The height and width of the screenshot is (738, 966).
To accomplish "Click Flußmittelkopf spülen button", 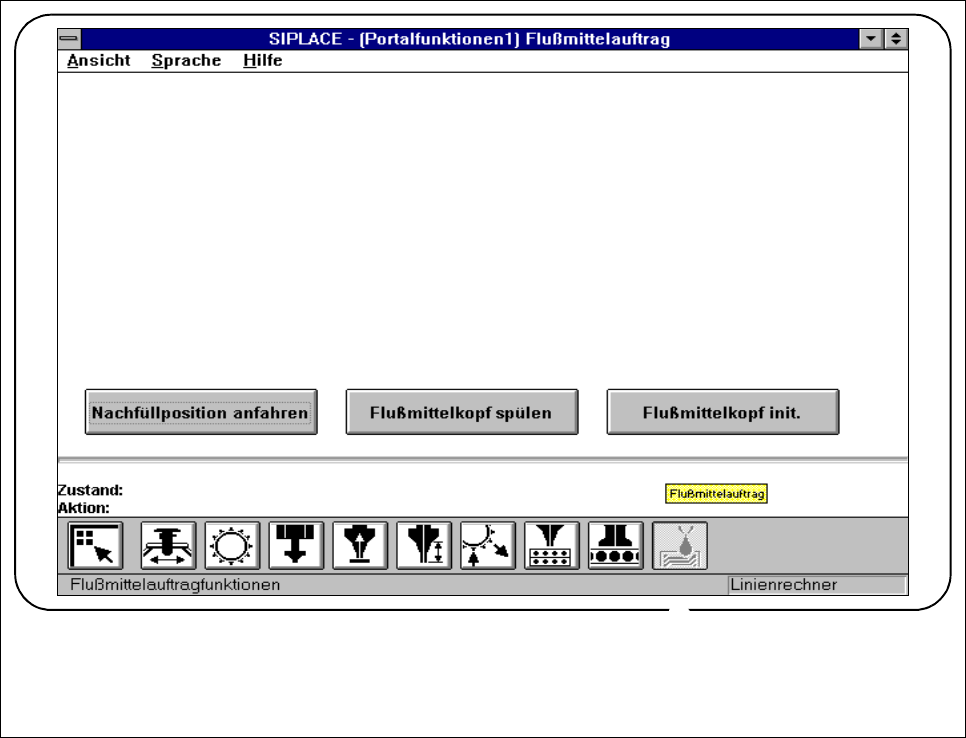I will [x=462, y=412].
